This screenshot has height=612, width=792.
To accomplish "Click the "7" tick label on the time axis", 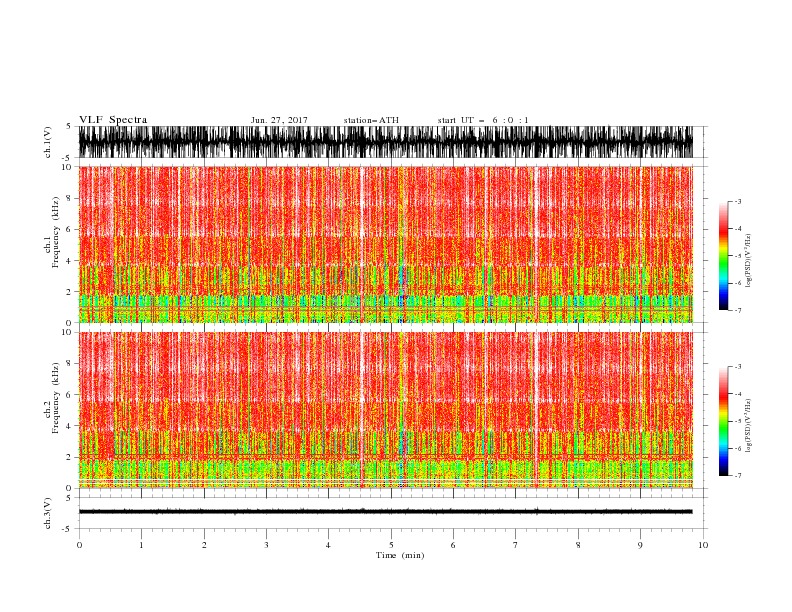I will 516,545.
